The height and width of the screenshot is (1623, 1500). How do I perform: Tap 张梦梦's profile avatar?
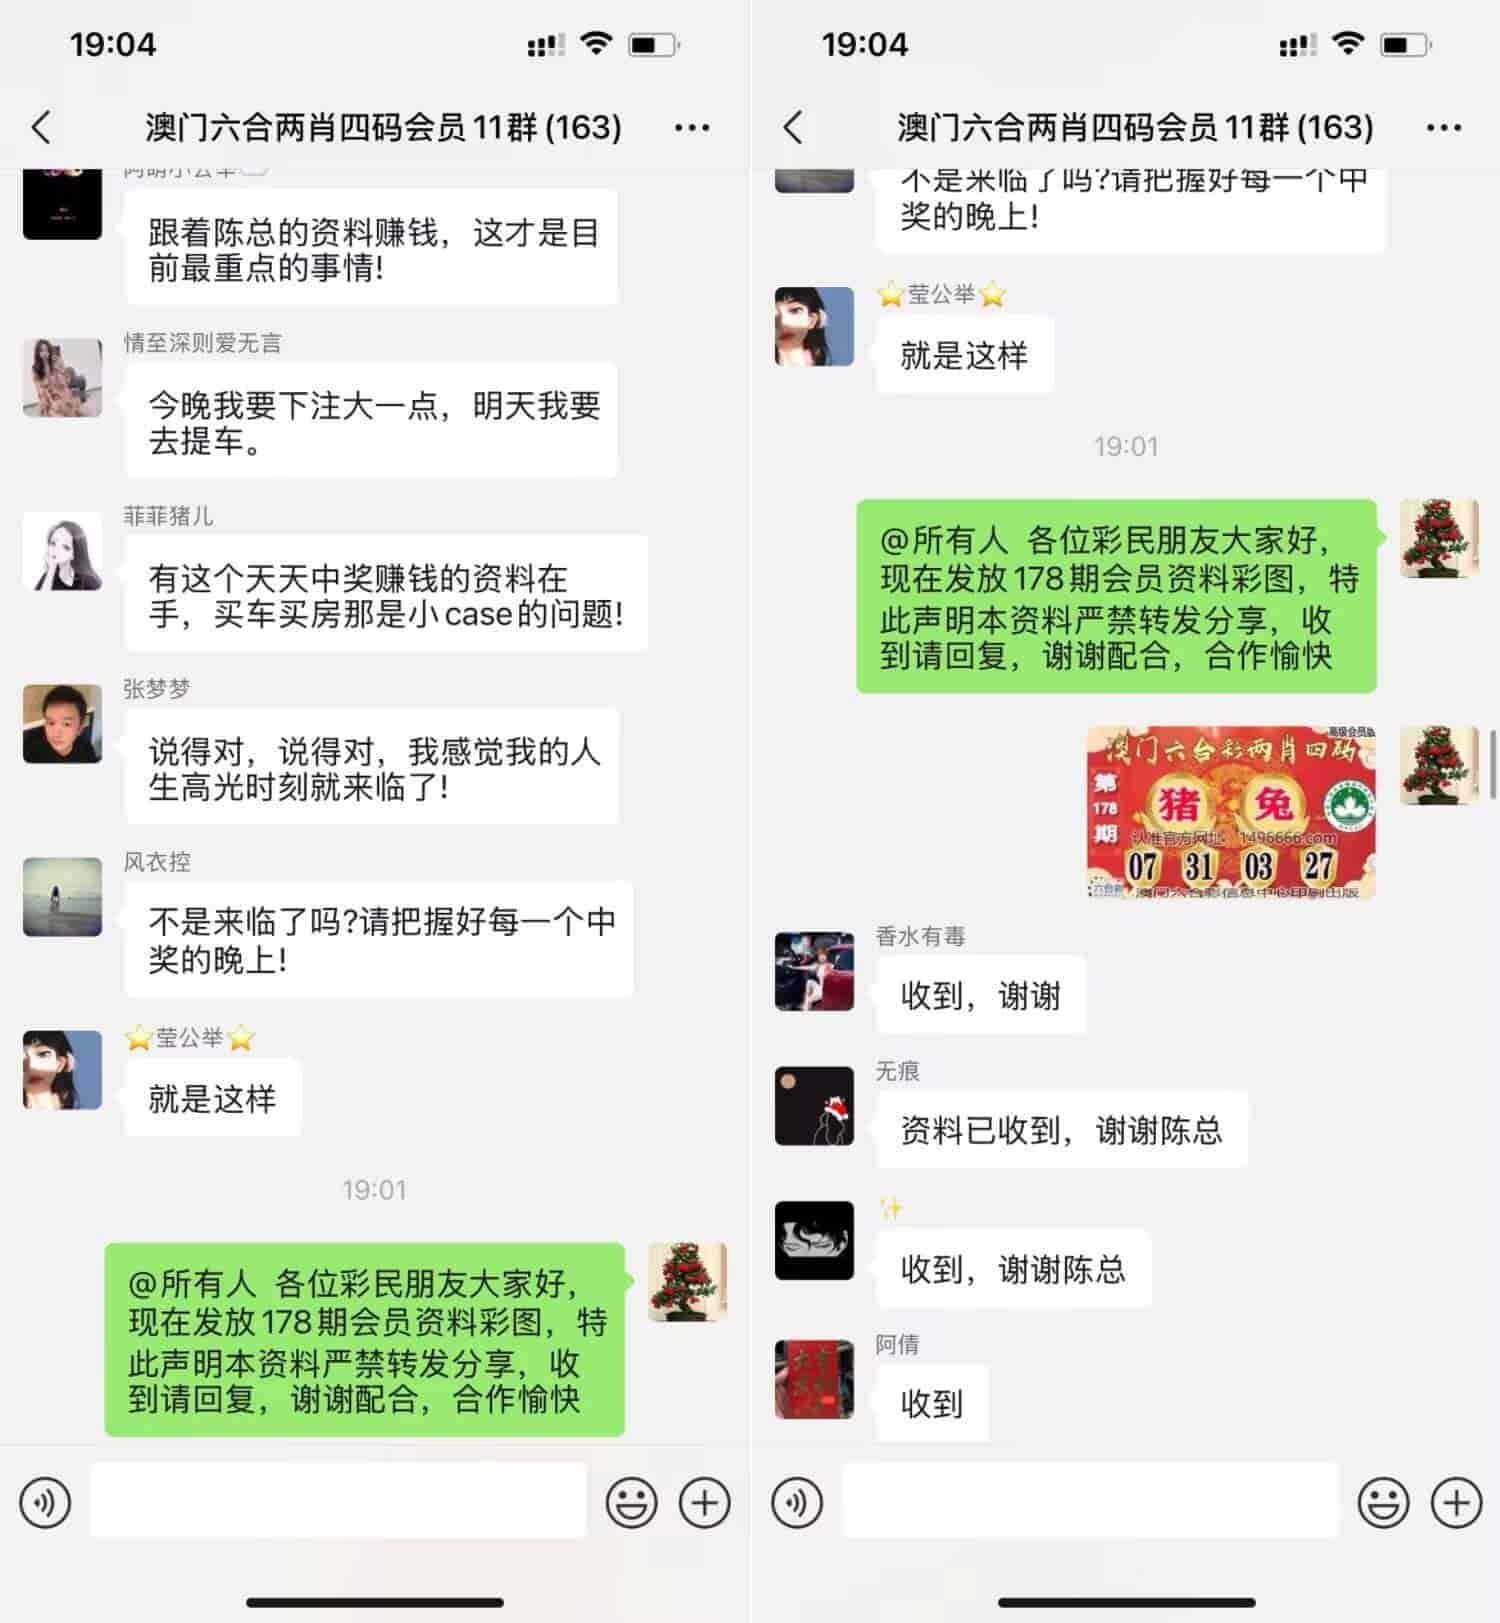(62, 724)
